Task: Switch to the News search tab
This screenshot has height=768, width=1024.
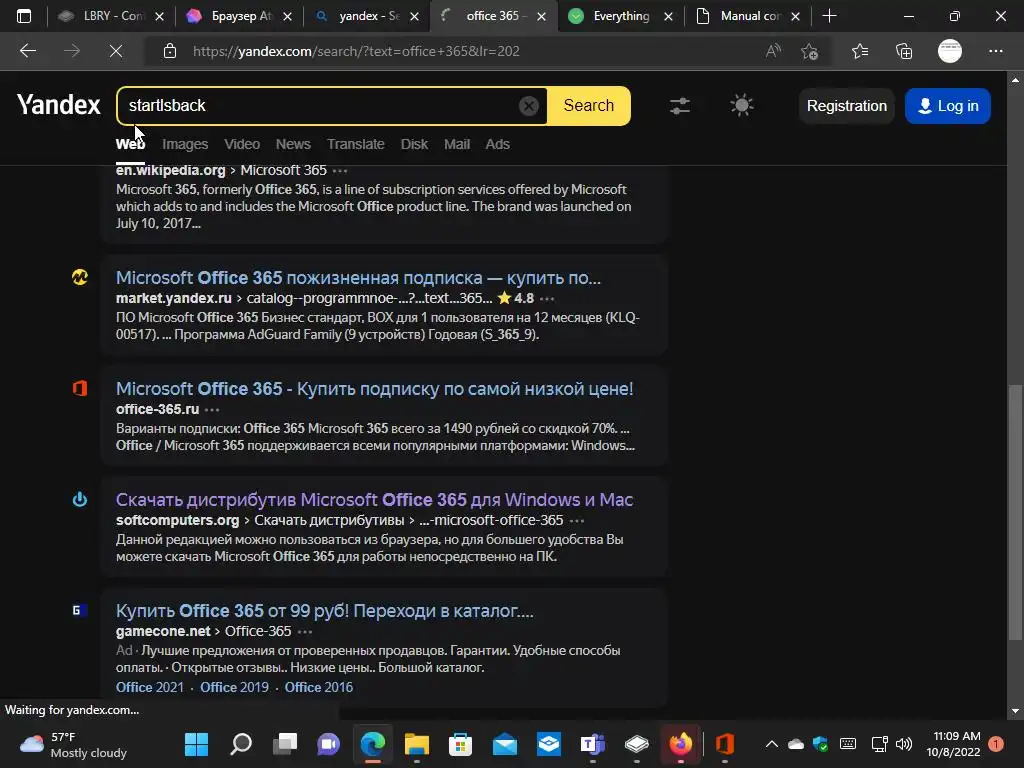Action: coord(293,144)
